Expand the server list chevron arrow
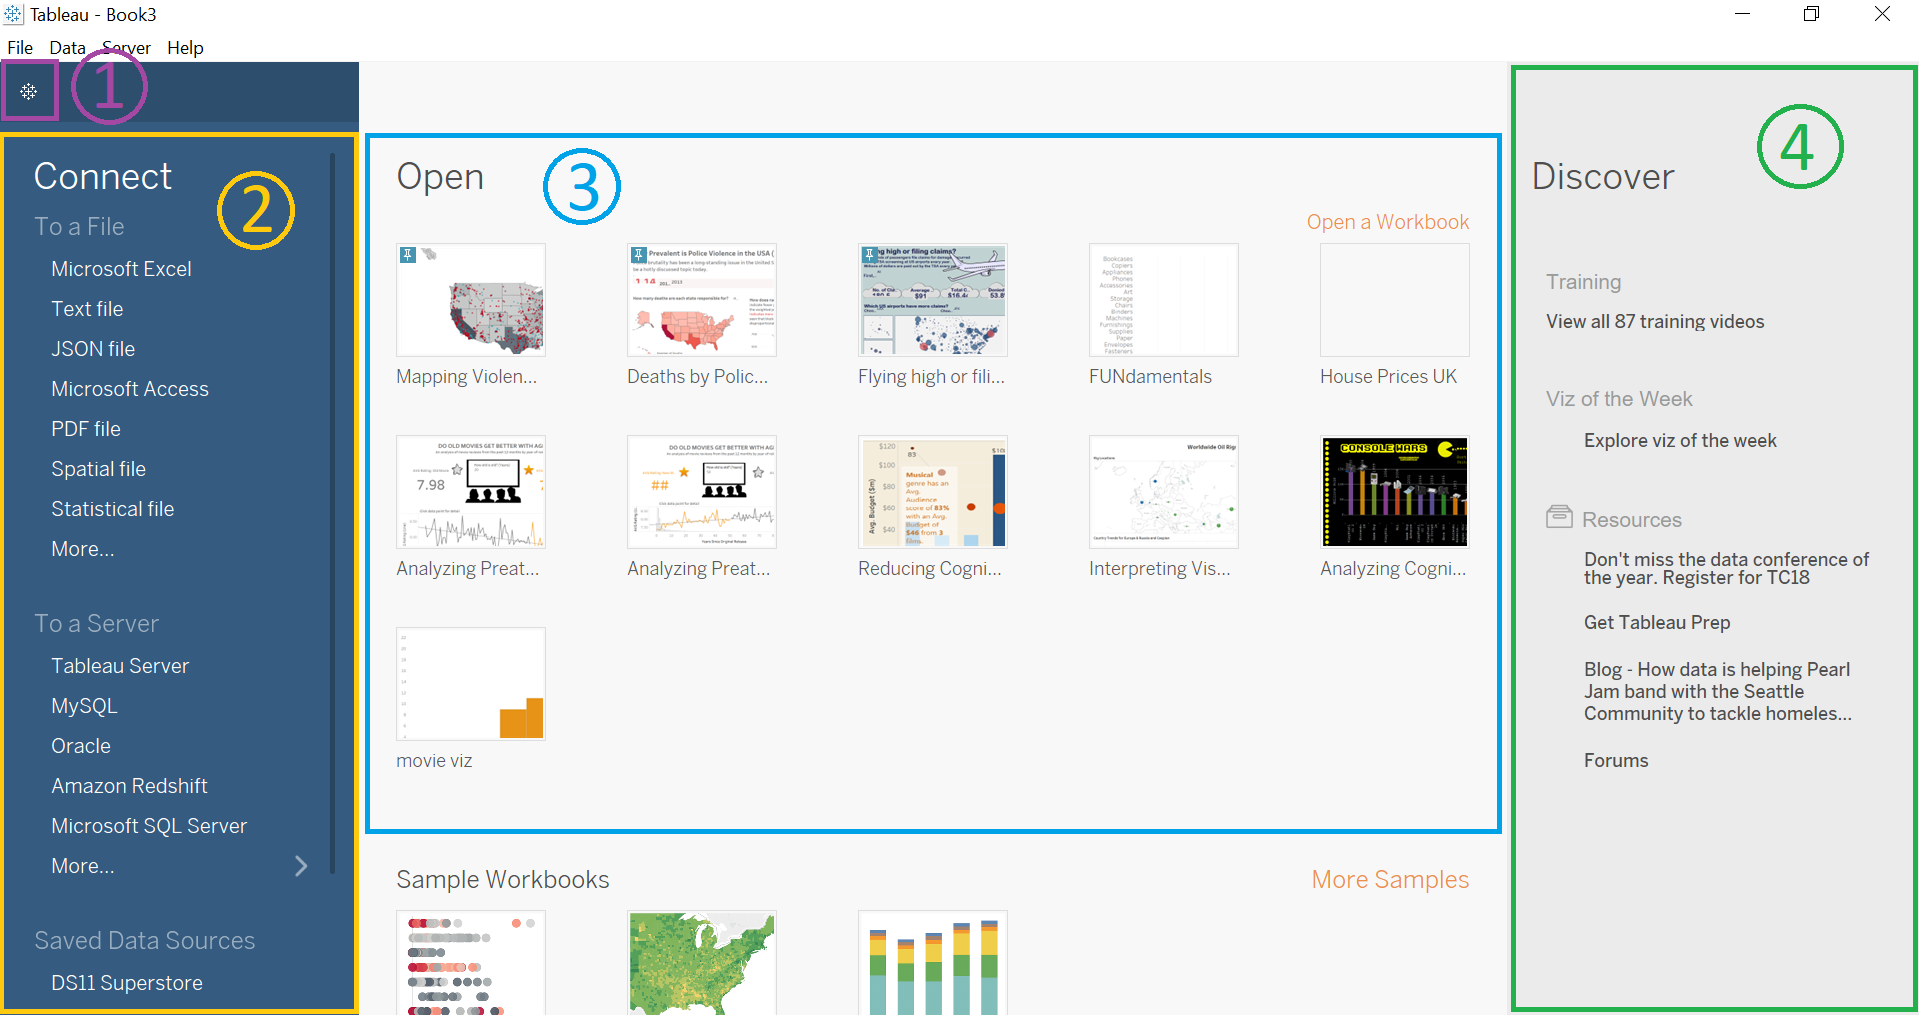Screen dimensions: 1919x1015 coord(301,866)
